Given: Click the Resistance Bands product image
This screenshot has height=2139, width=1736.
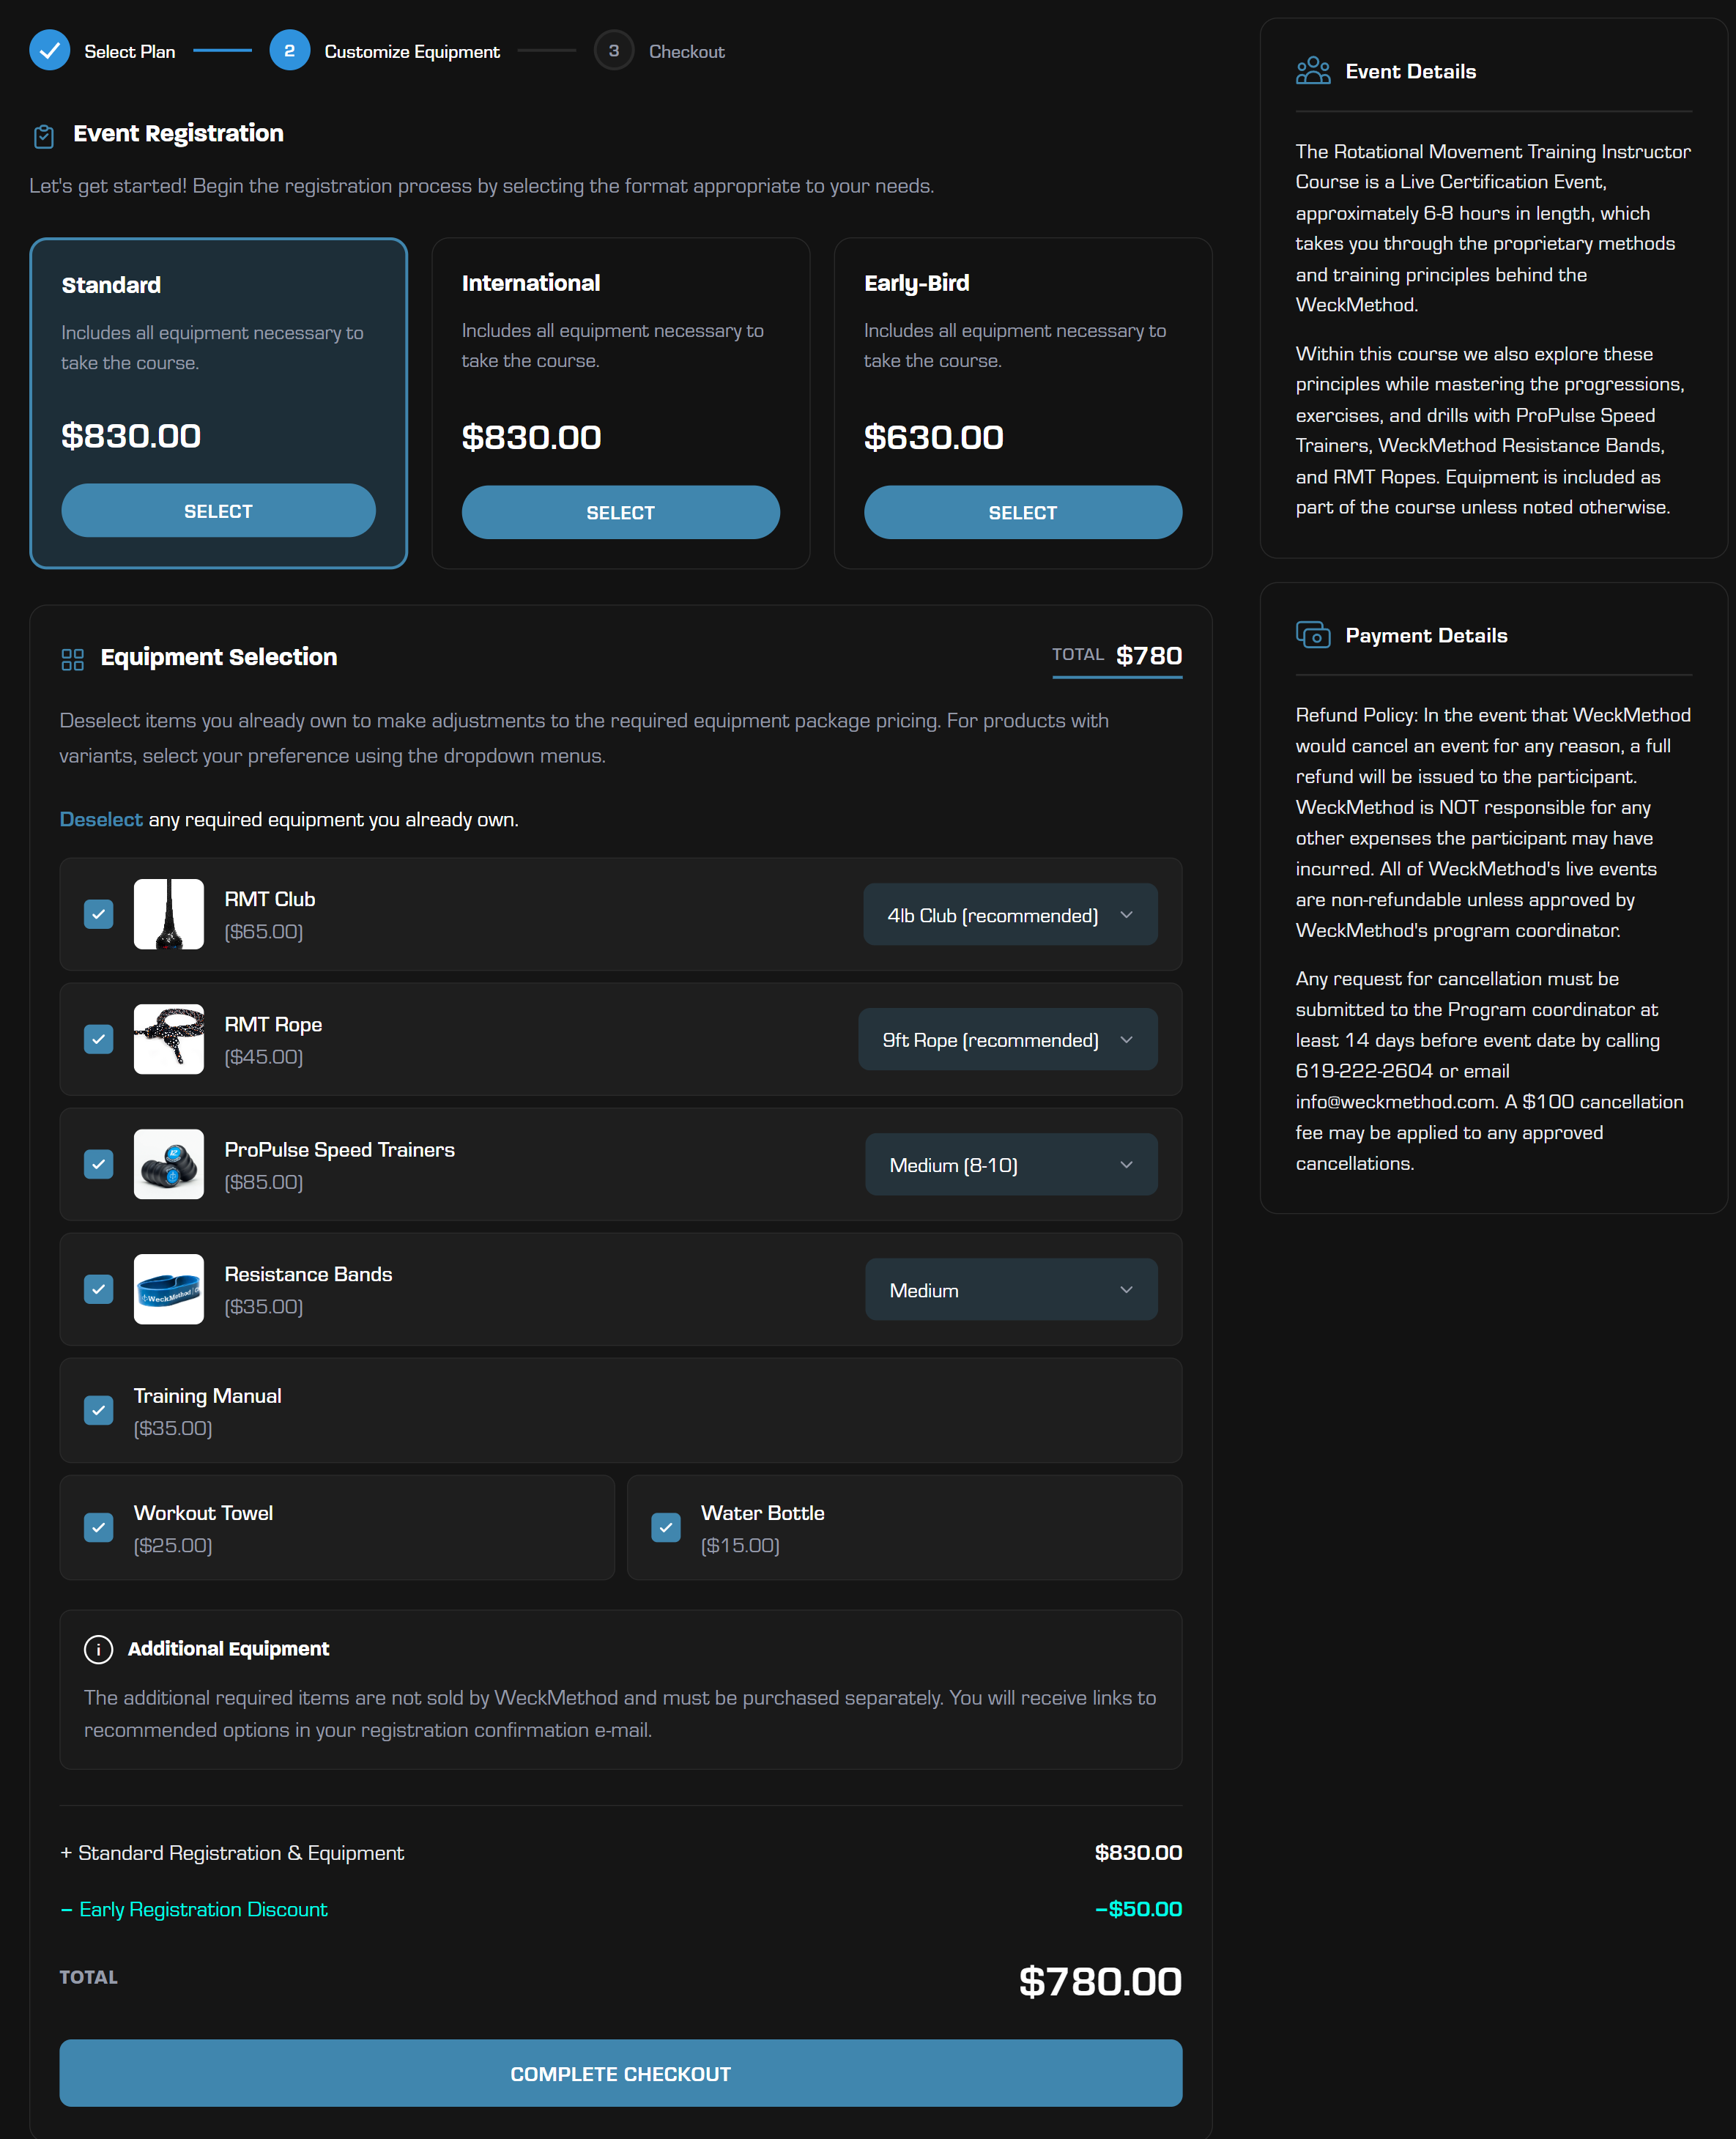Looking at the screenshot, I should click(x=168, y=1289).
